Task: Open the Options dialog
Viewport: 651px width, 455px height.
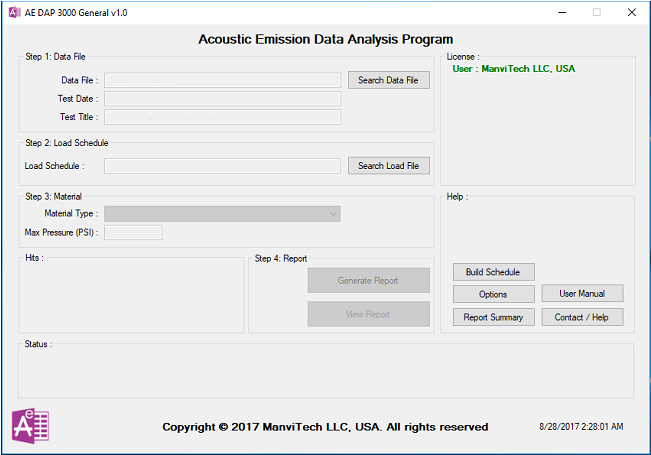Action: 493,294
